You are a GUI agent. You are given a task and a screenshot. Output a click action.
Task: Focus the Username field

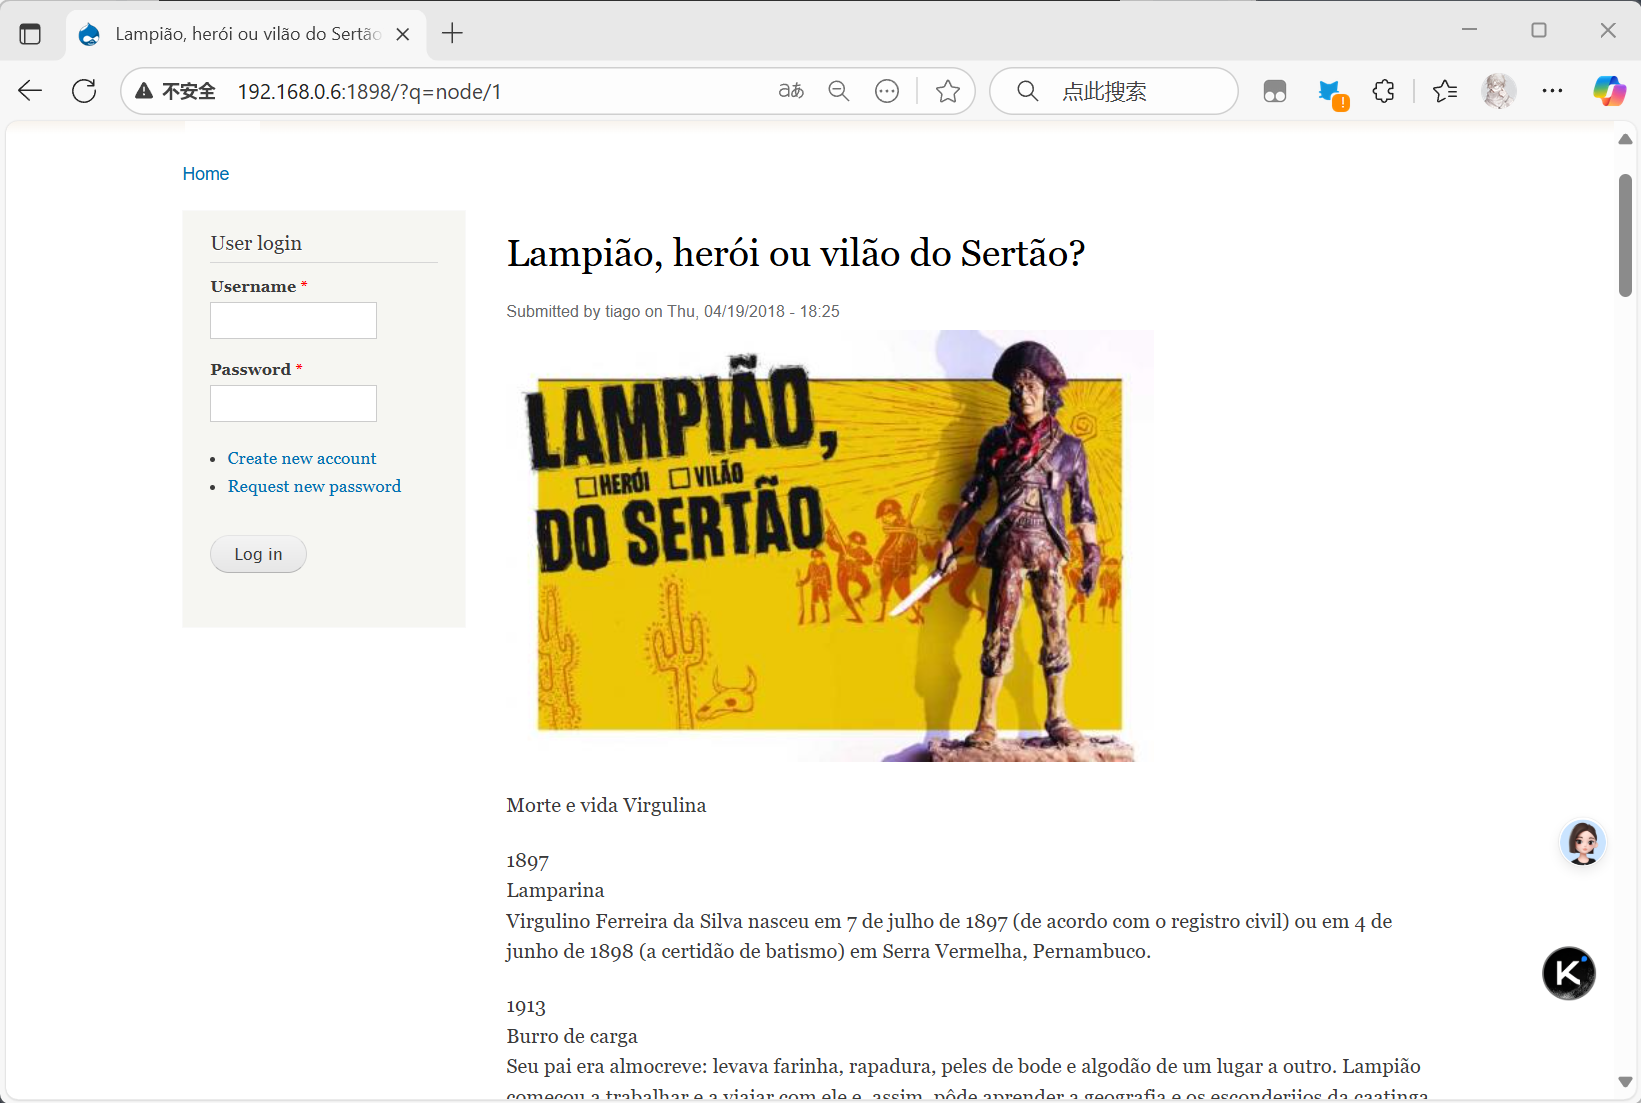click(293, 320)
